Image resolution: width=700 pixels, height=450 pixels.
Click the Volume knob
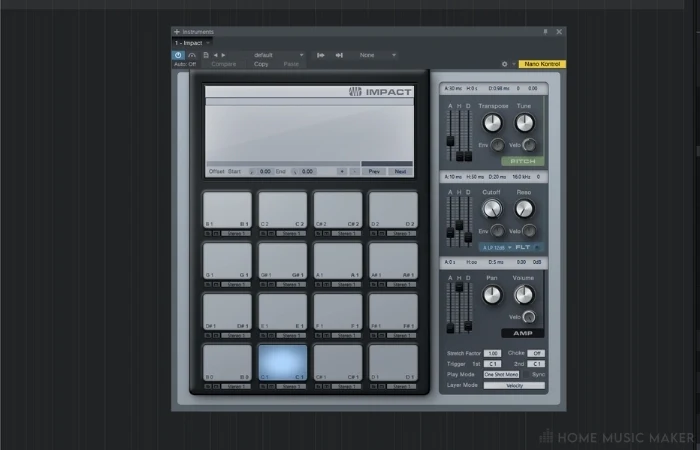pyautogui.click(x=524, y=295)
